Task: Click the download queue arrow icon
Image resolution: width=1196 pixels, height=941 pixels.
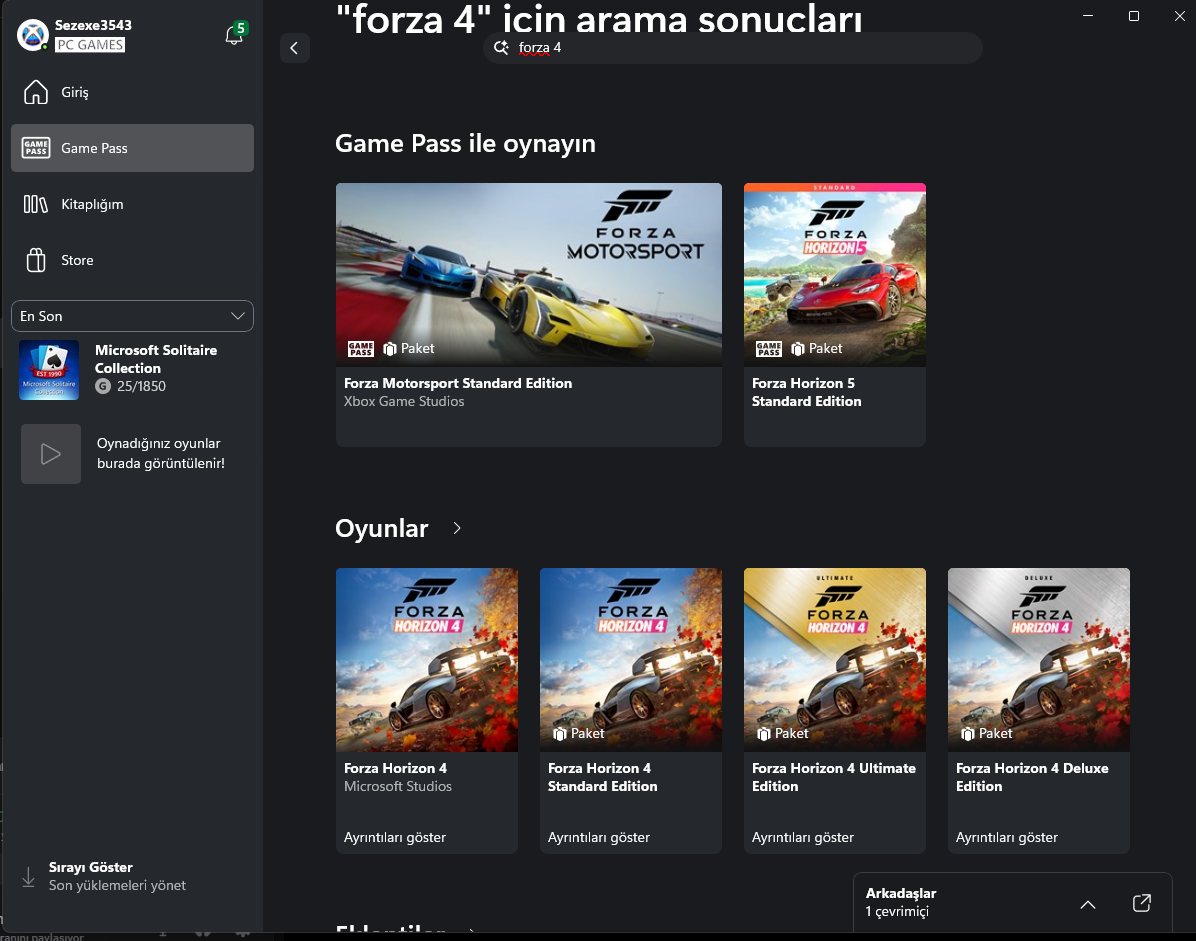Action: (28, 877)
